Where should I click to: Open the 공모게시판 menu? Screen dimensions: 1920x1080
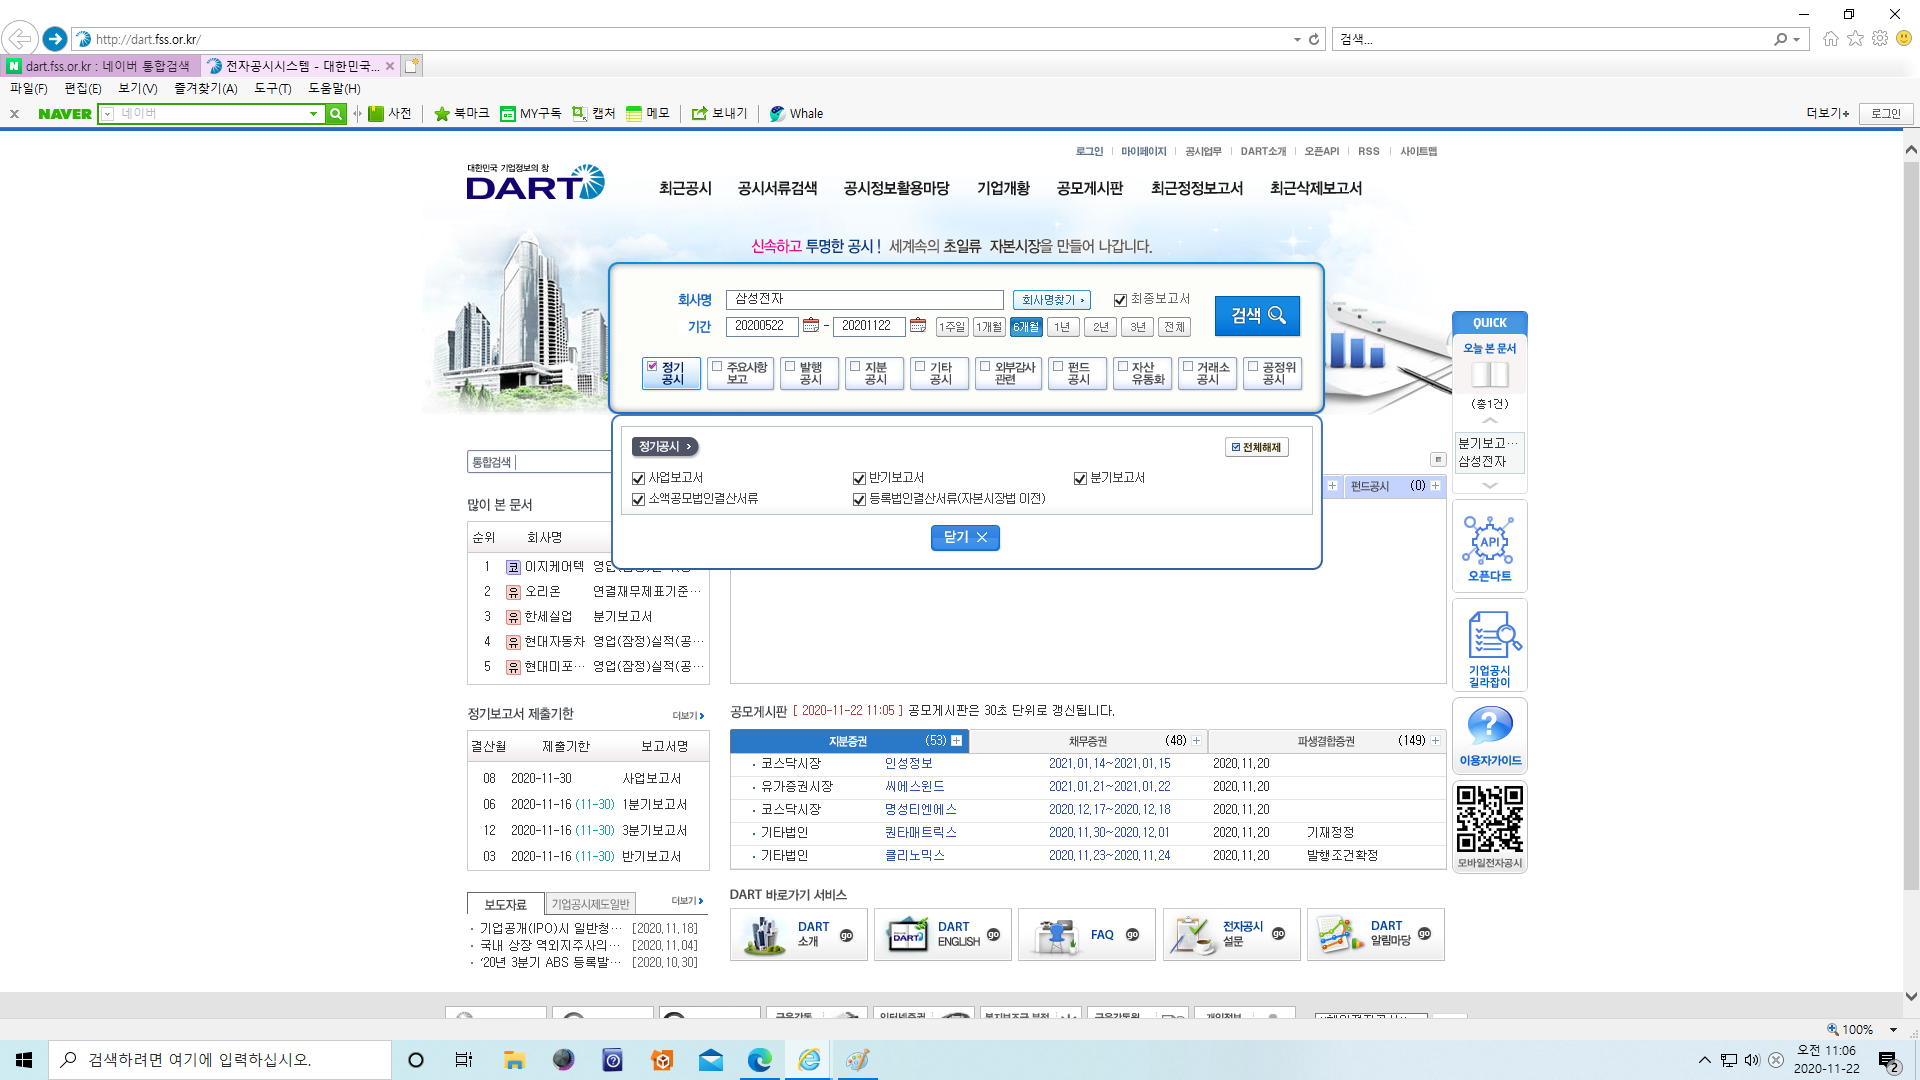[1090, 188]
